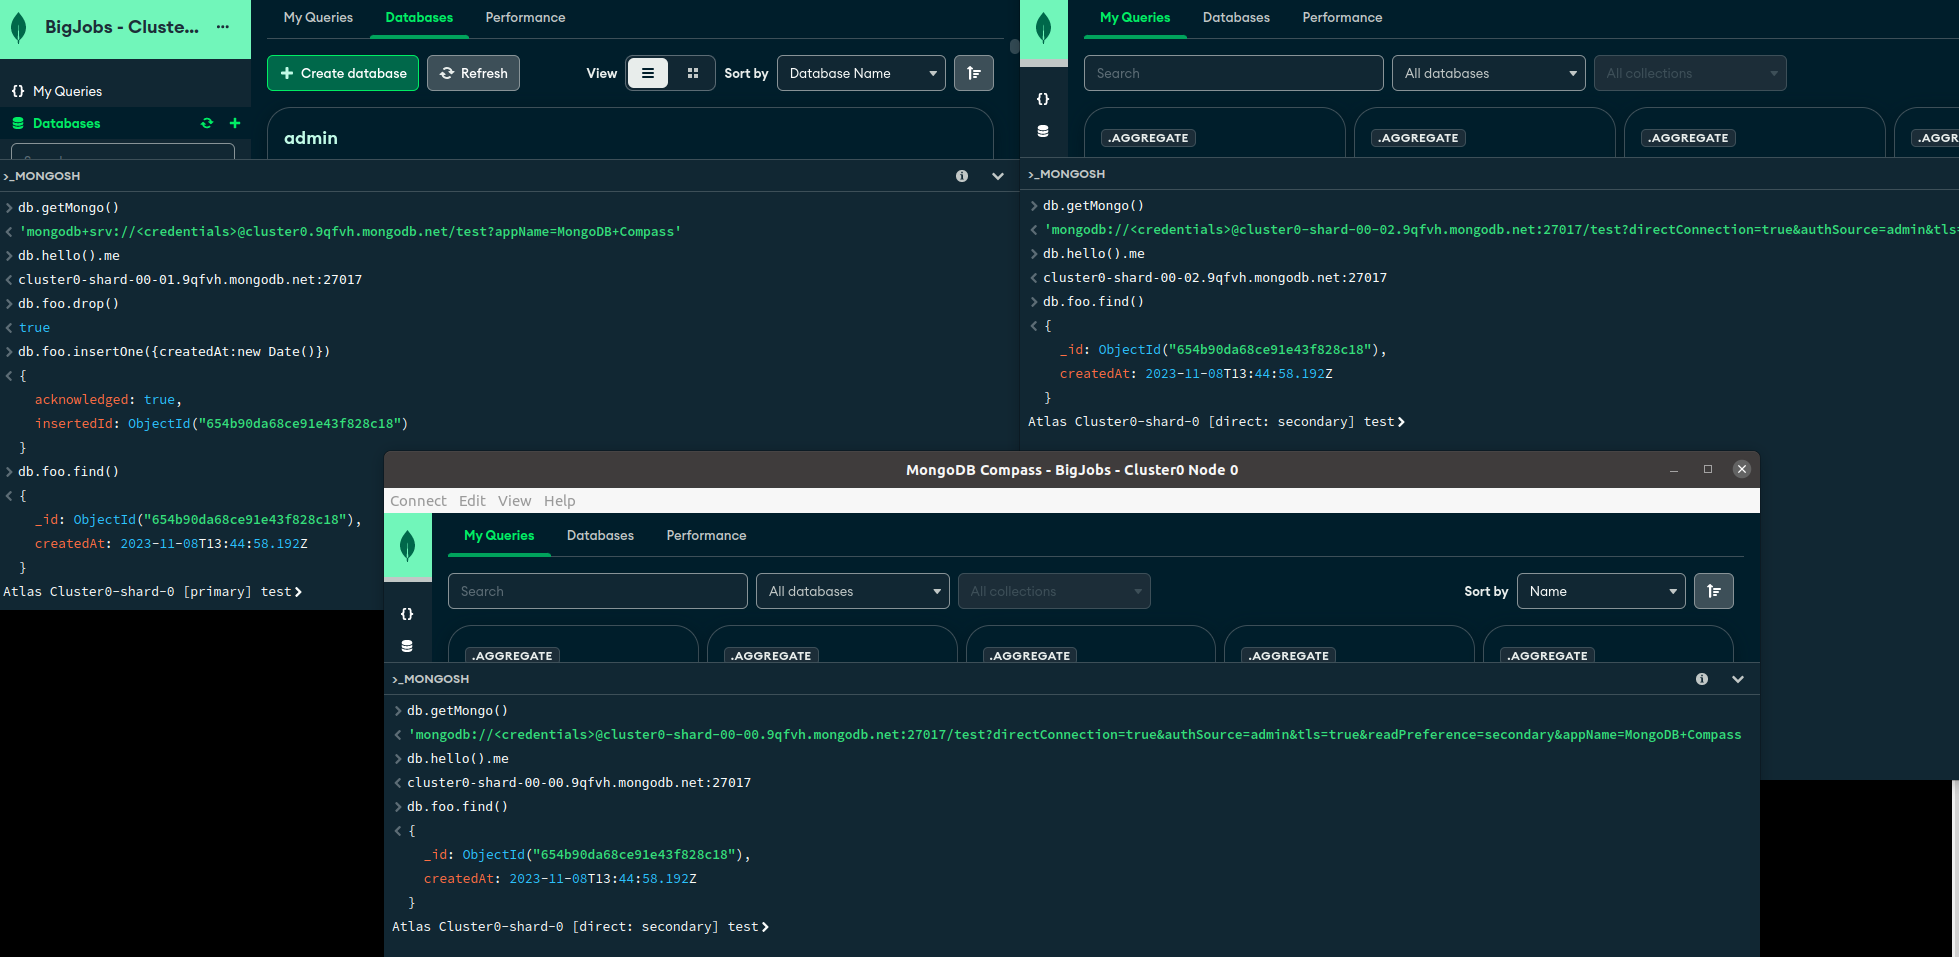Toggle sort order next to Database Name
Image resolution: width=1959 pixels, height=957 pixels.
973,73
